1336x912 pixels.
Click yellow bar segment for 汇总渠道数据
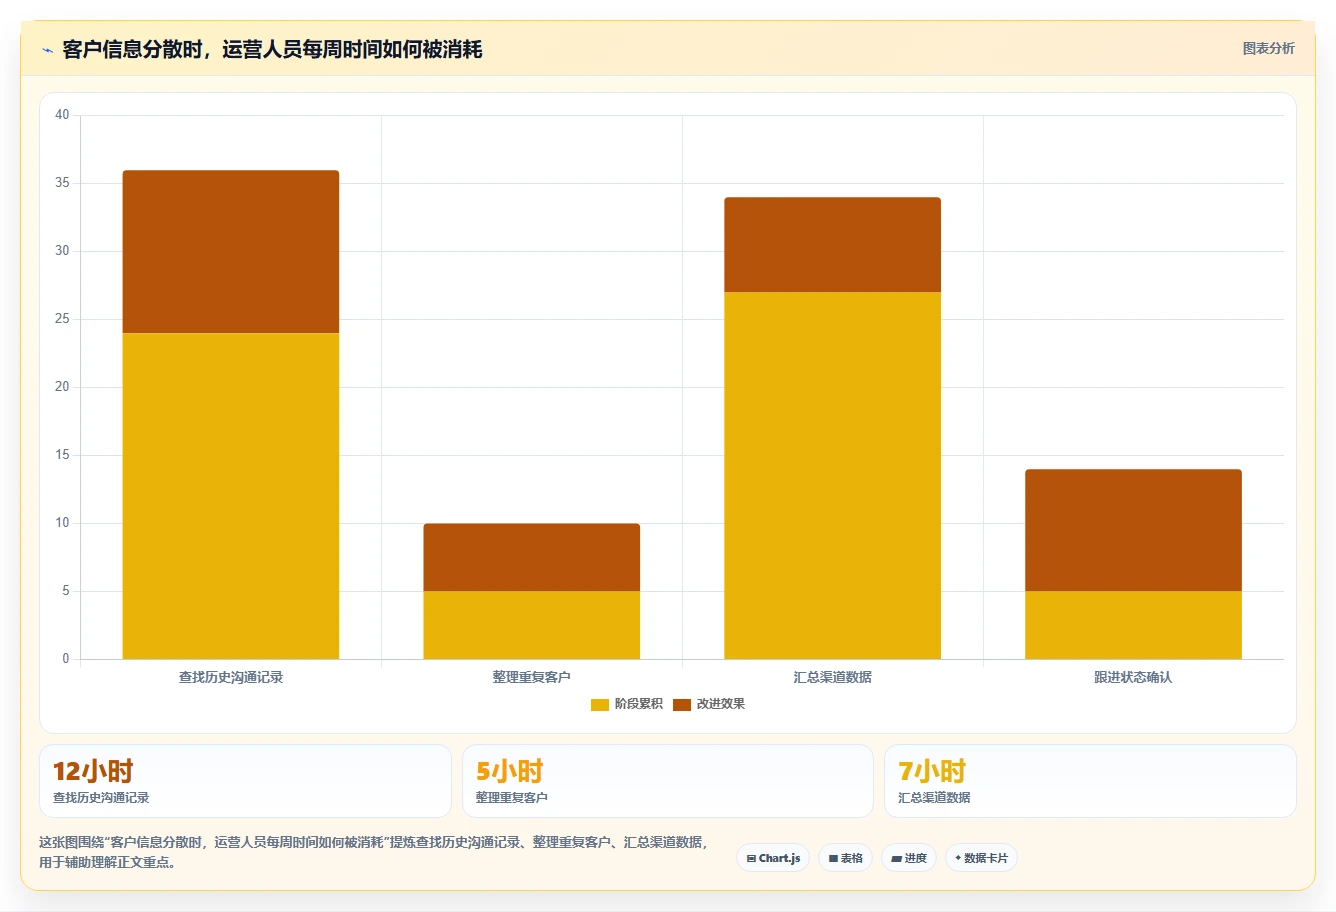coord(833,475)
